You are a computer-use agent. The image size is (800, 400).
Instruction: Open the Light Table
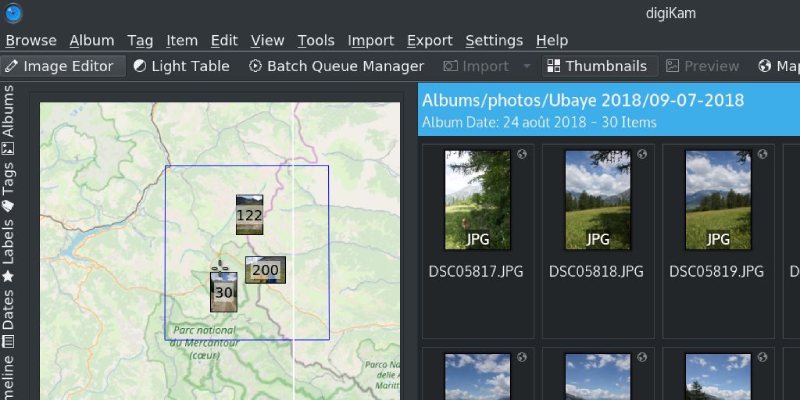[182, 66]
